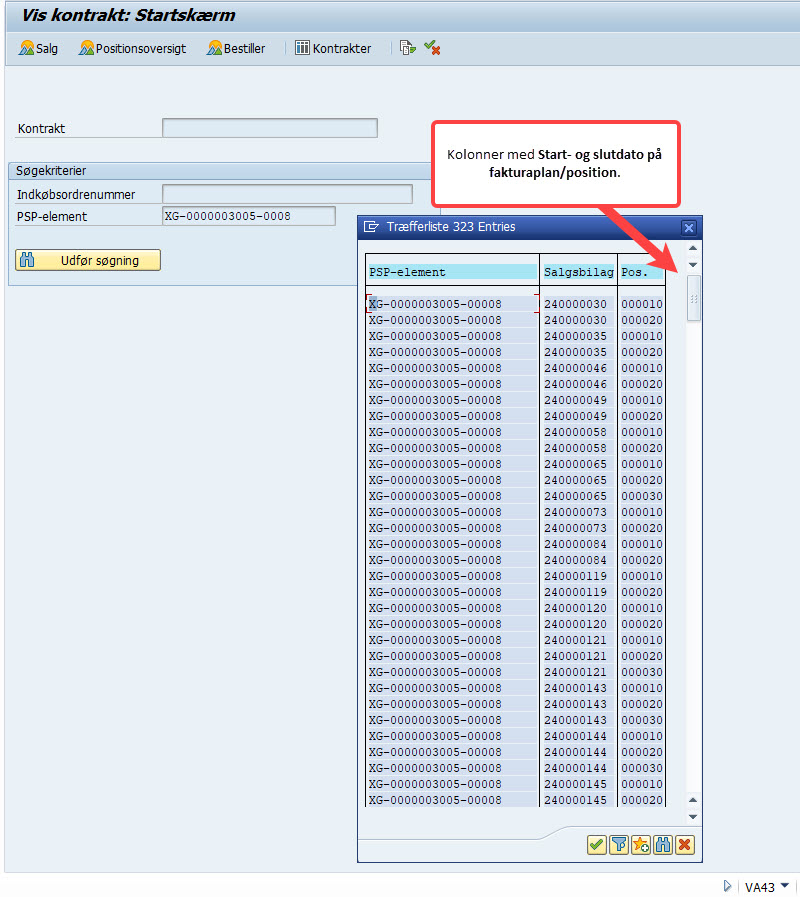The image size is (800, 897).
Task: Click the Bestiller toolbar button
Action: [x=236, y=48]
